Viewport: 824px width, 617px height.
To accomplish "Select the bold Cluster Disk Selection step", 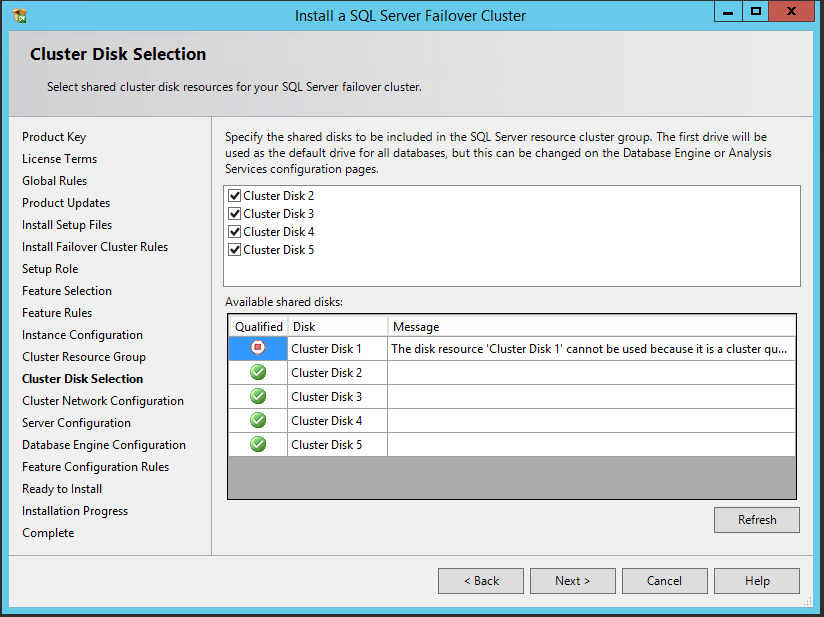I will (x=83, y=379).
